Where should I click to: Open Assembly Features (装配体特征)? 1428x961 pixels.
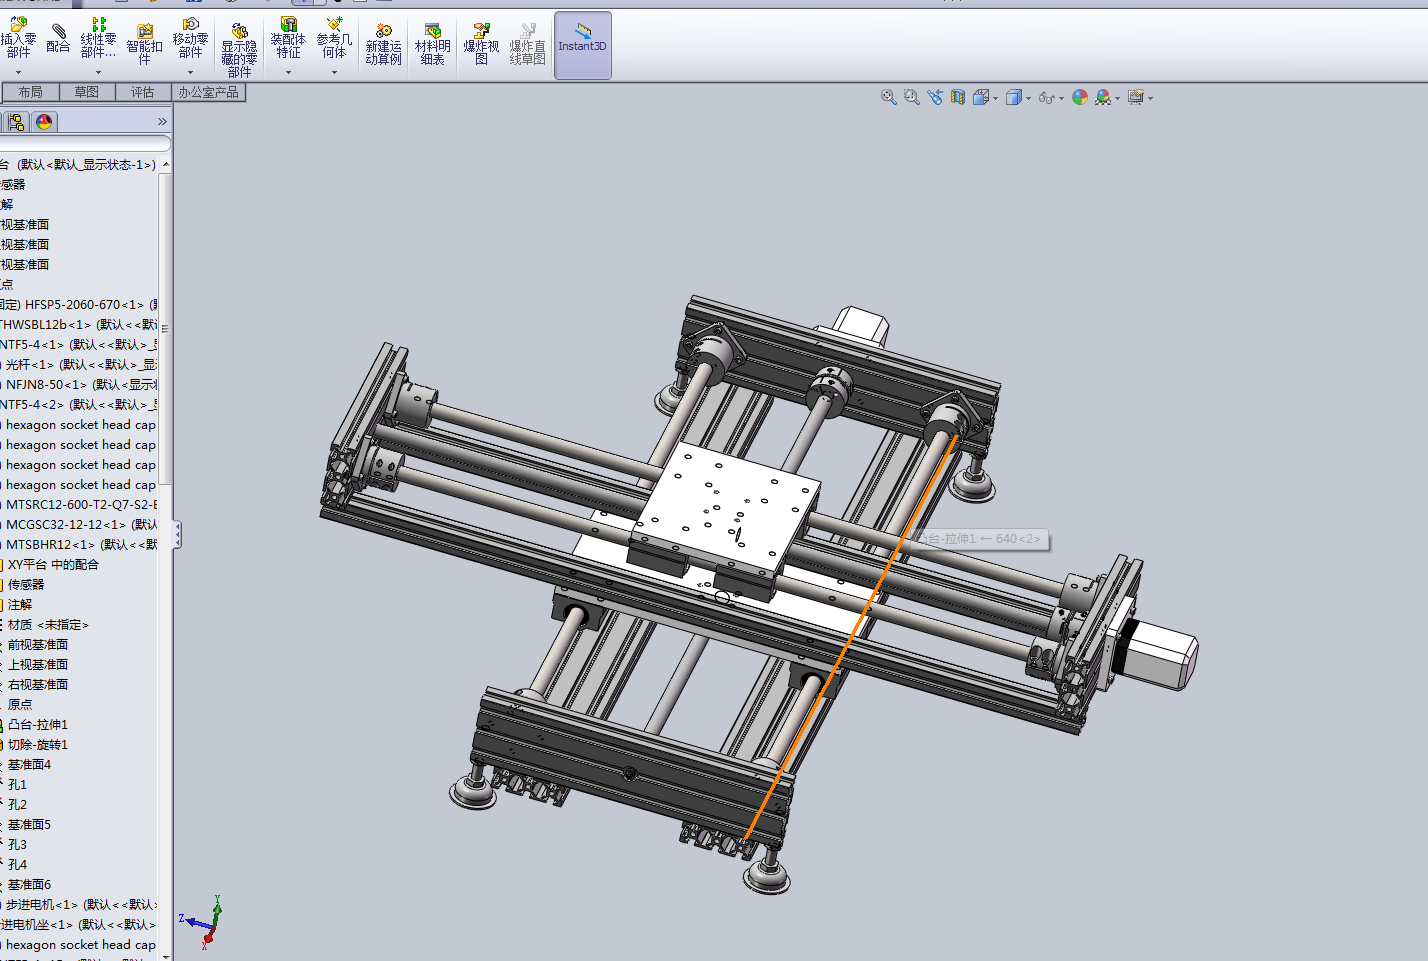pos(288,38)
